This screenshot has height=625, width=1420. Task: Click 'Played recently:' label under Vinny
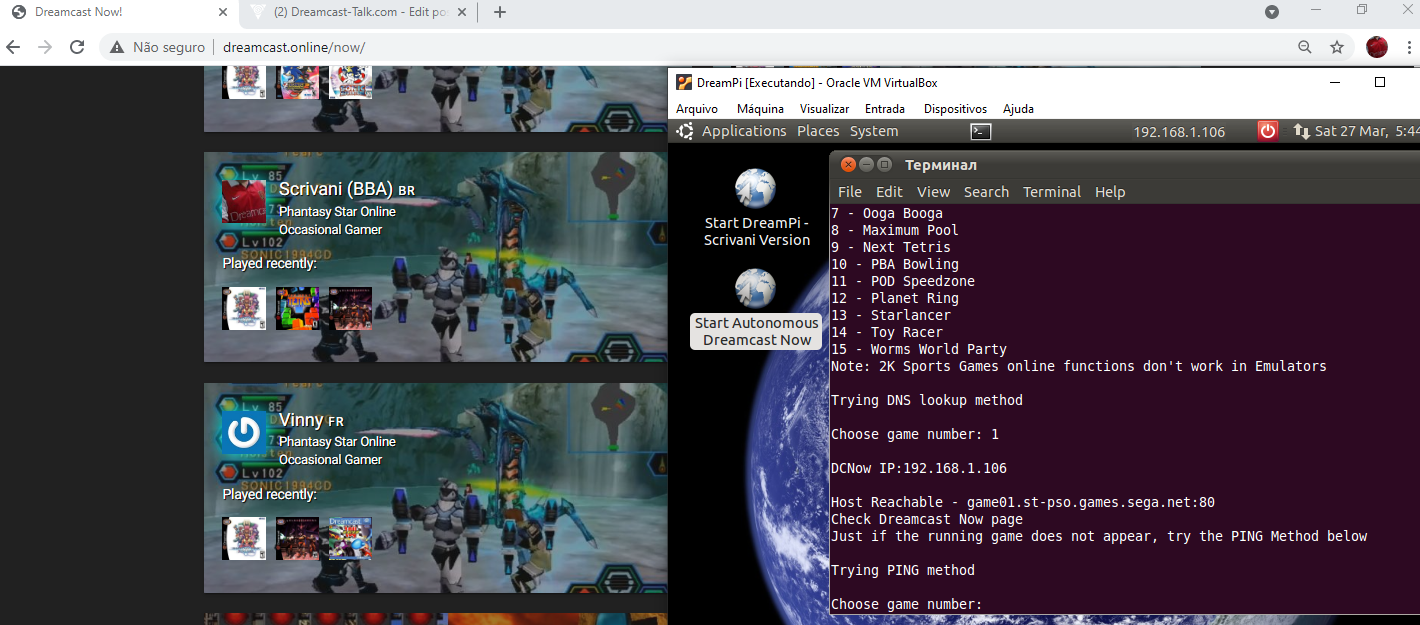click(270, 494)
